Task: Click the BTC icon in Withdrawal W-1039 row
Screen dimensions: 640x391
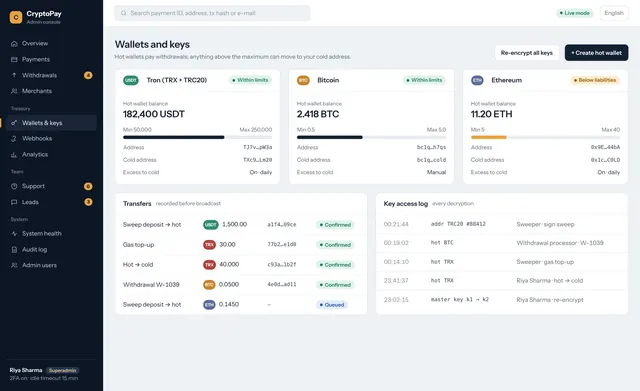Action: [209, 284]
